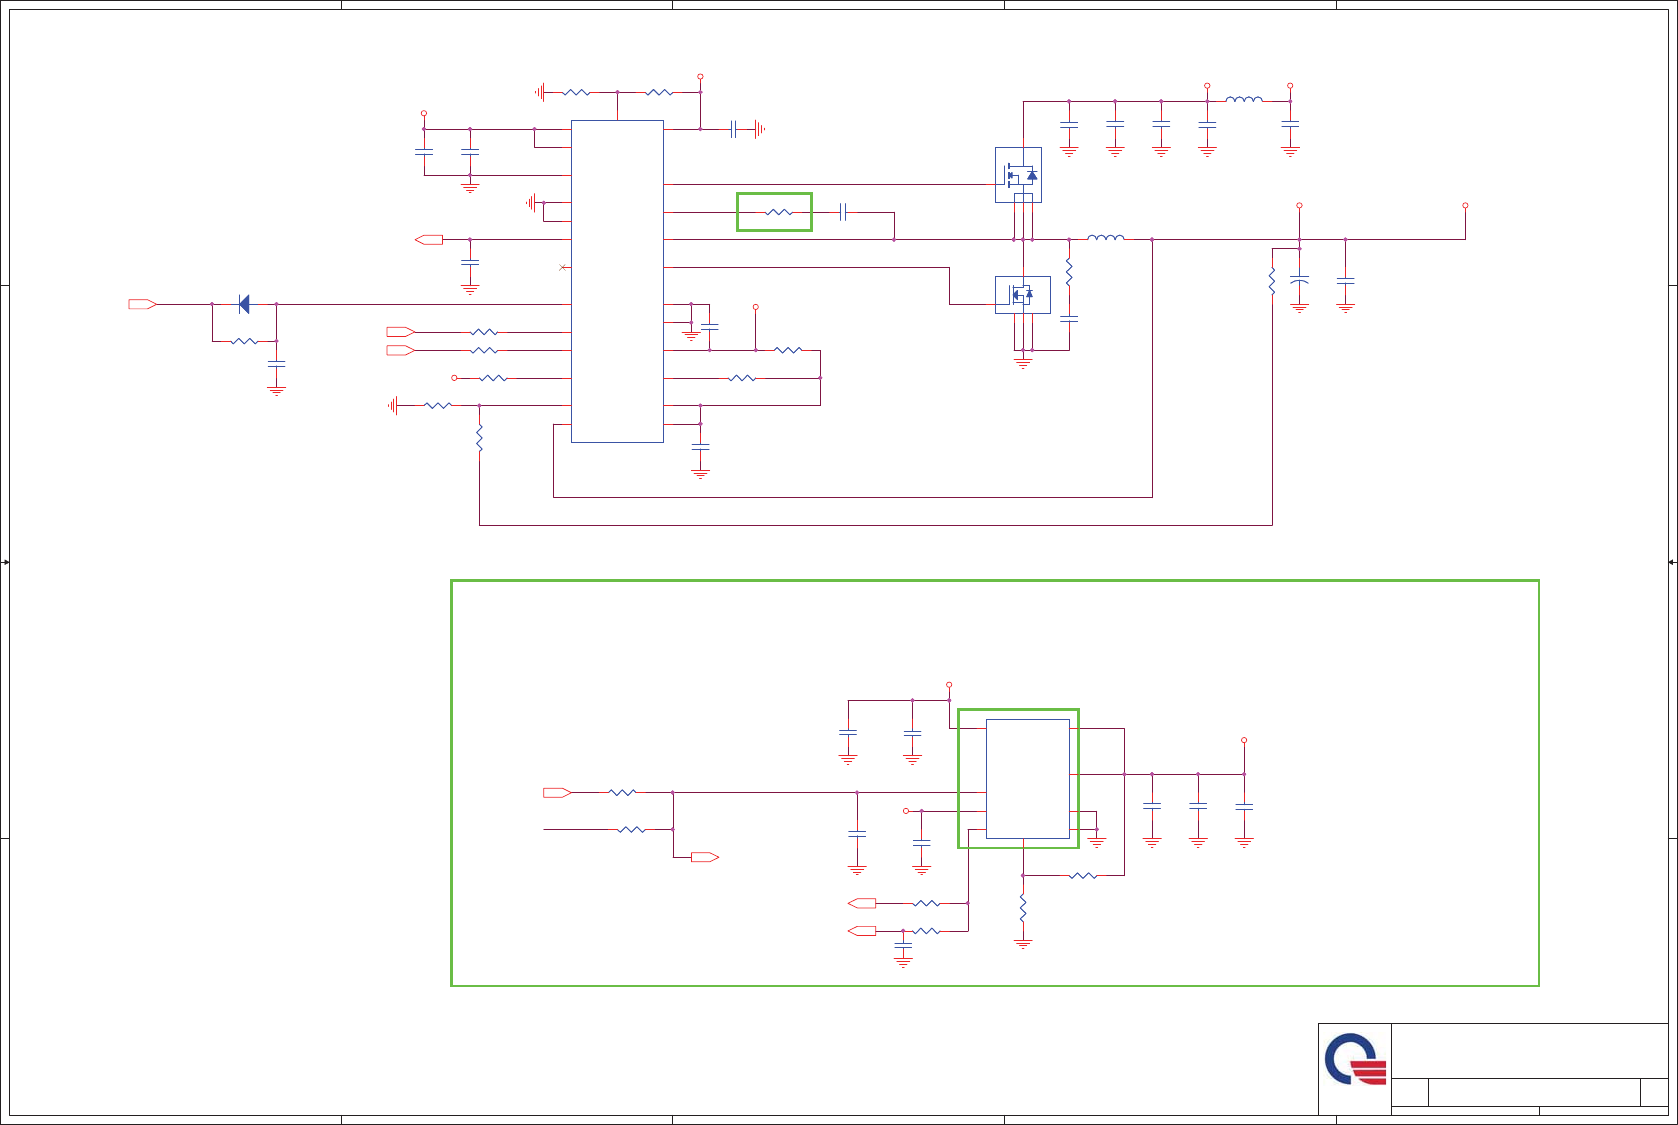Select the power terminal at the far-right end of the output rail
The image size is (1678, 1125).
coord(1465,205)
